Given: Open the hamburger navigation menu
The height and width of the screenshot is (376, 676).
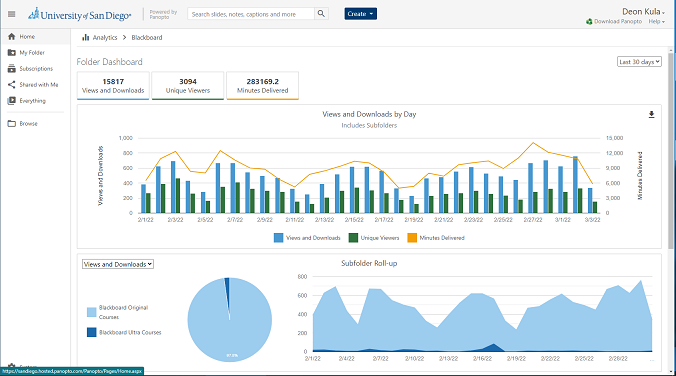Looking at the screenshot, I should click(12, 14).
